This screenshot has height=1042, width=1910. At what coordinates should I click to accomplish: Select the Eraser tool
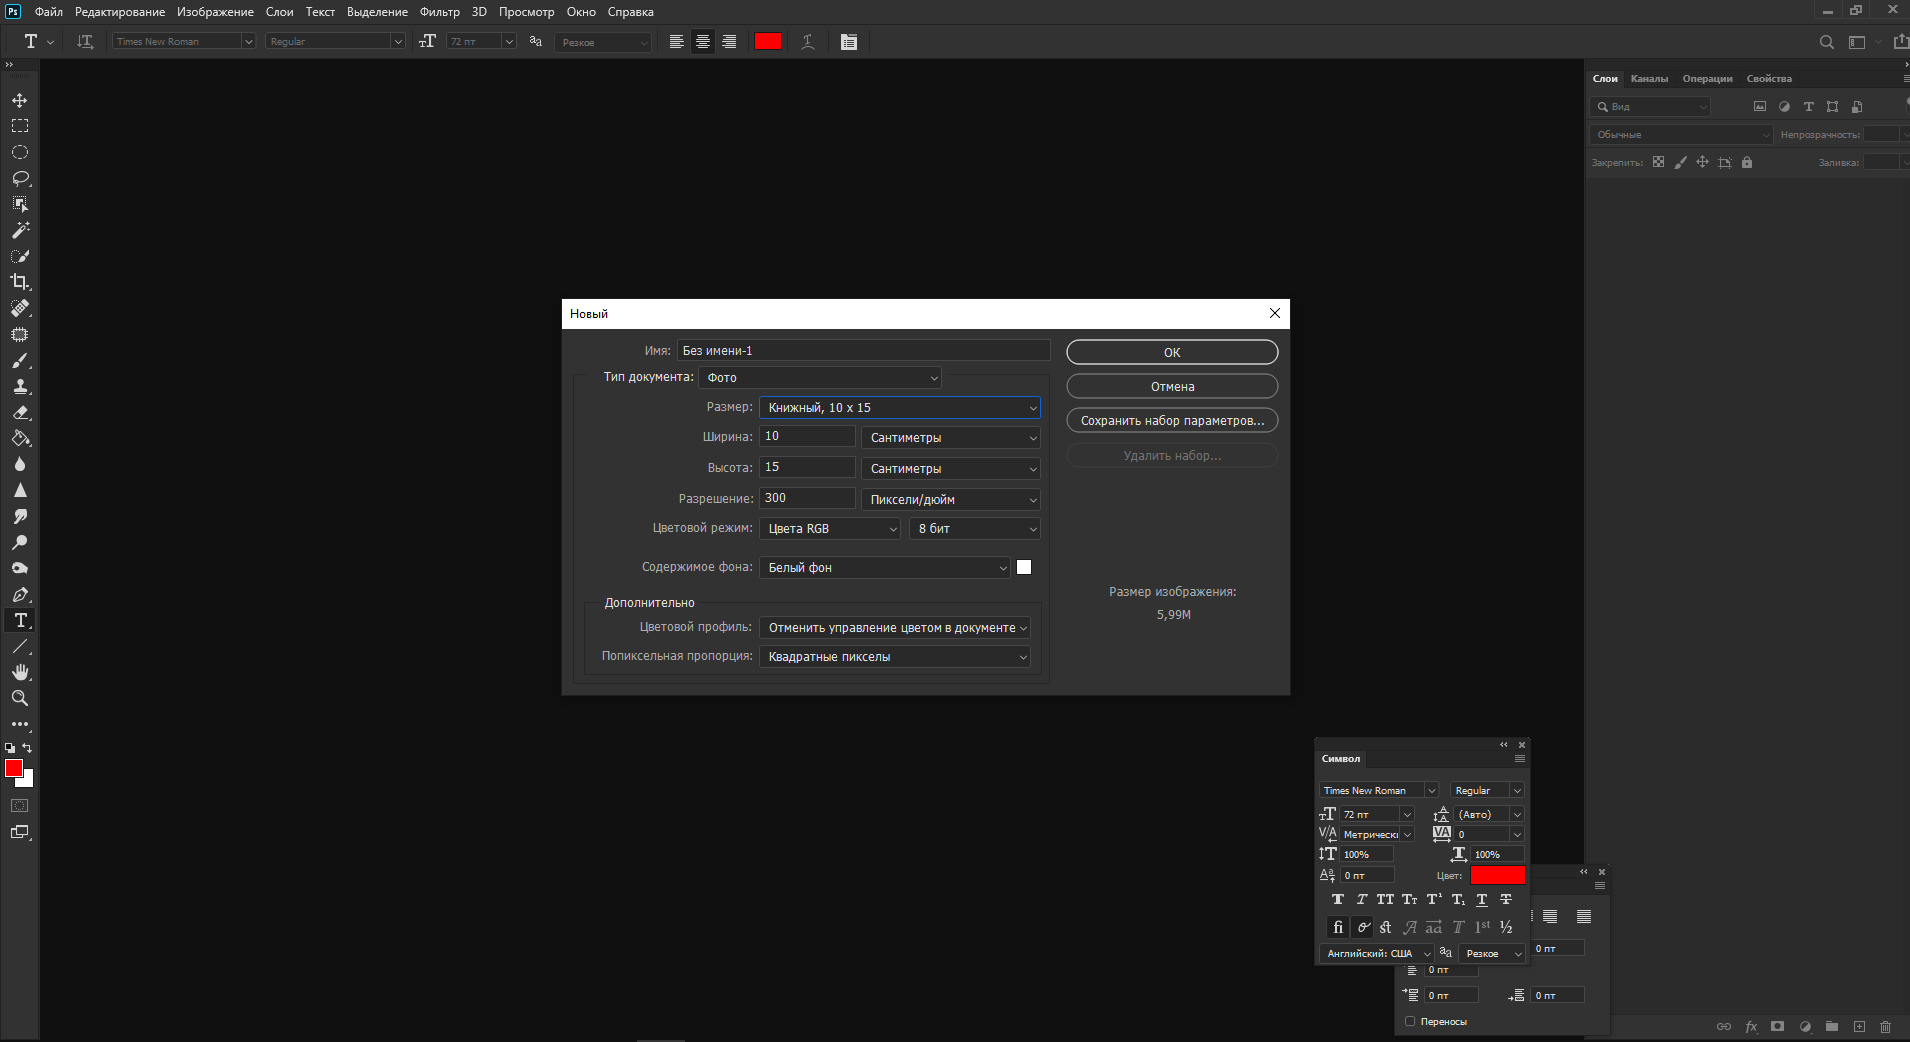(20, 412)
